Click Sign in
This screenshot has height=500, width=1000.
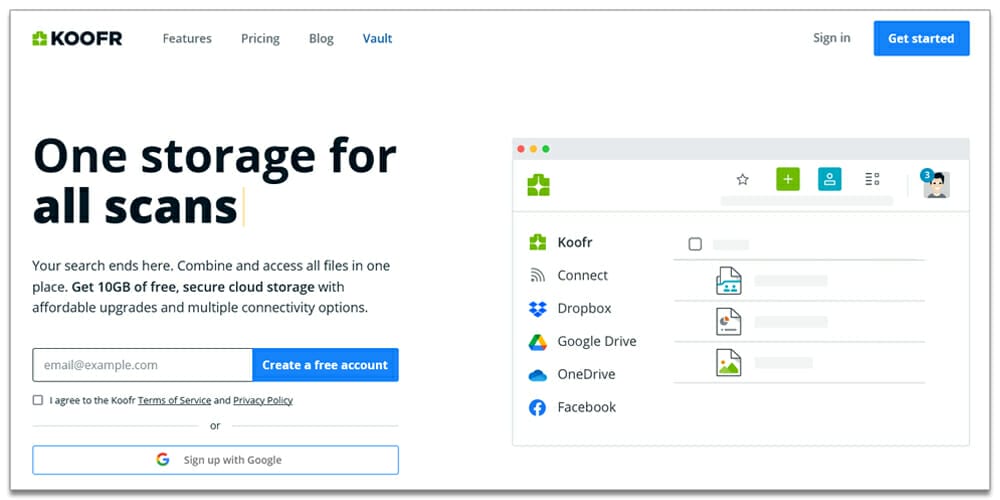[x=832, y=38]
